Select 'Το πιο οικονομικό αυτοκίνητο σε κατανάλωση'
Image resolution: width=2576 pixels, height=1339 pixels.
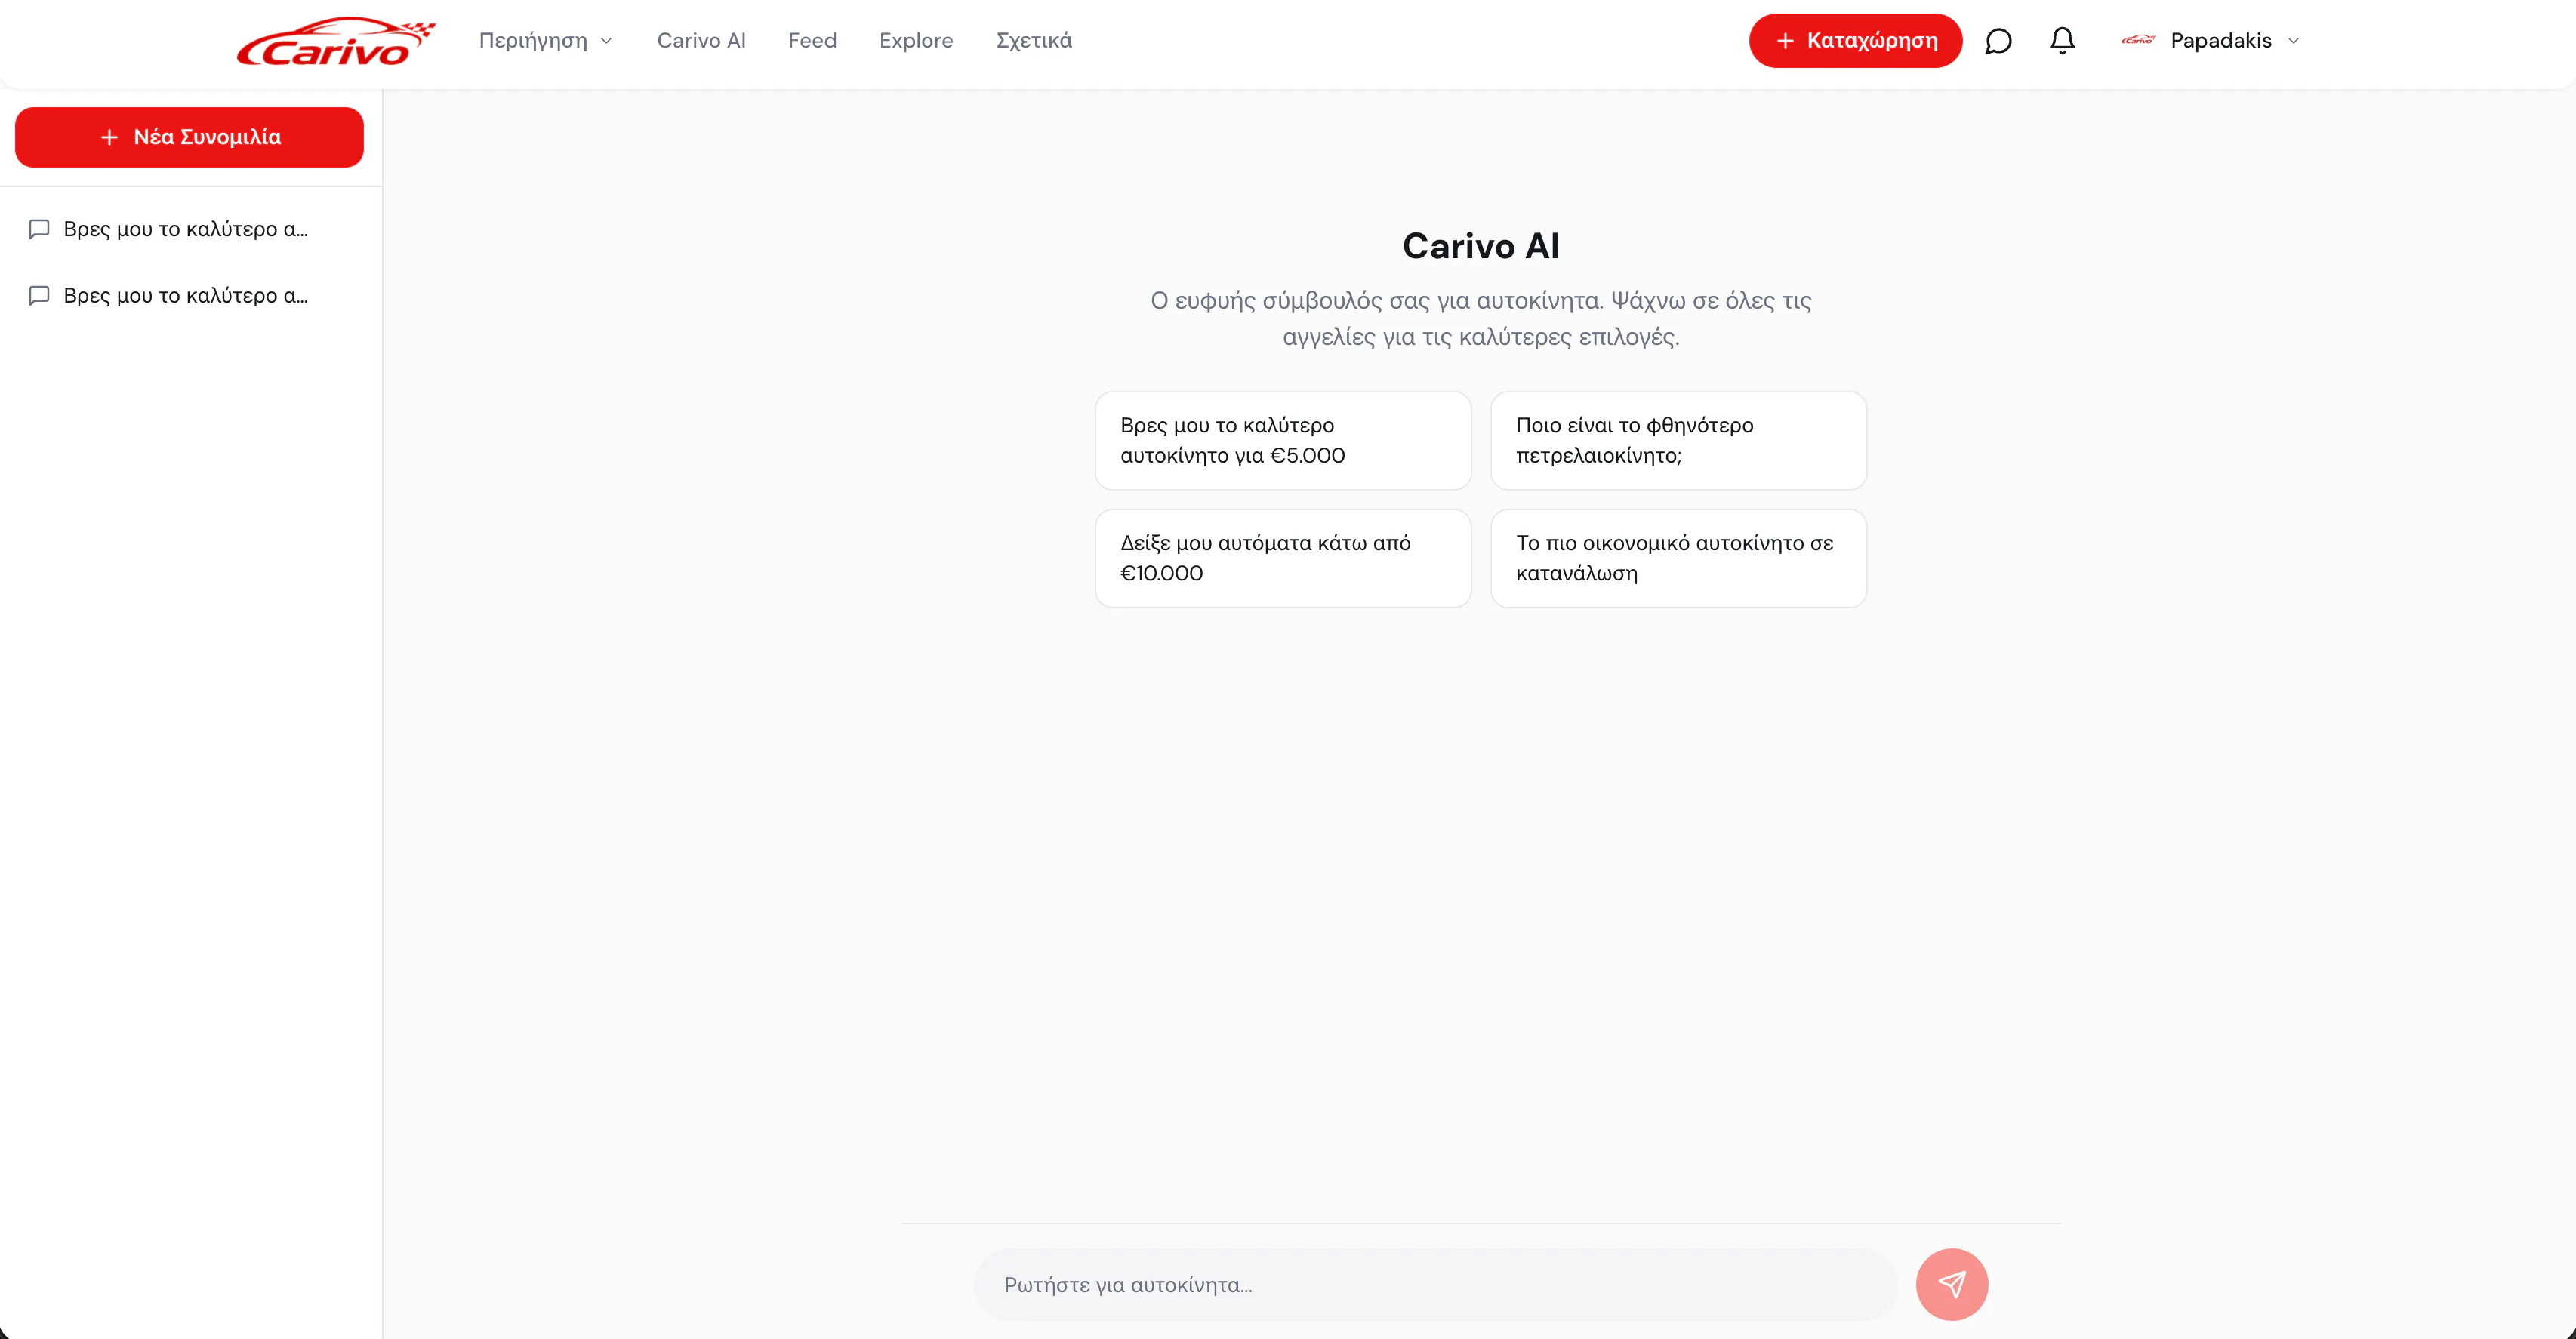[x=1678, y=559]
